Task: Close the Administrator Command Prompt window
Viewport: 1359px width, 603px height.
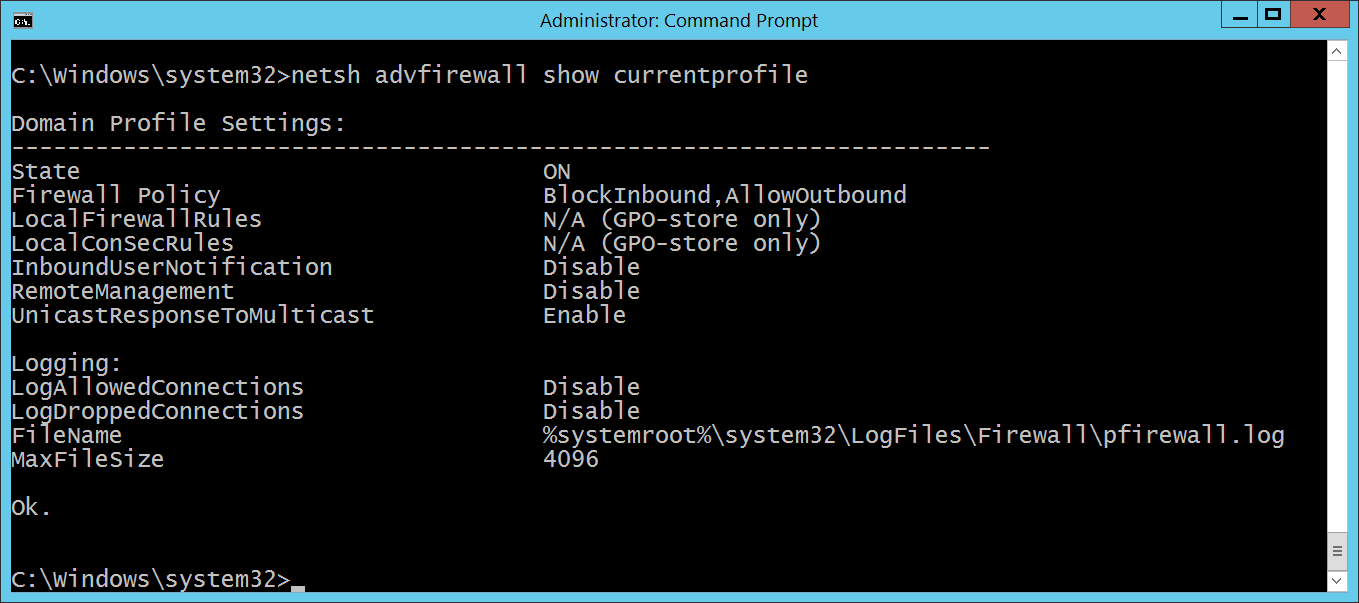Action: (1321, 15)
